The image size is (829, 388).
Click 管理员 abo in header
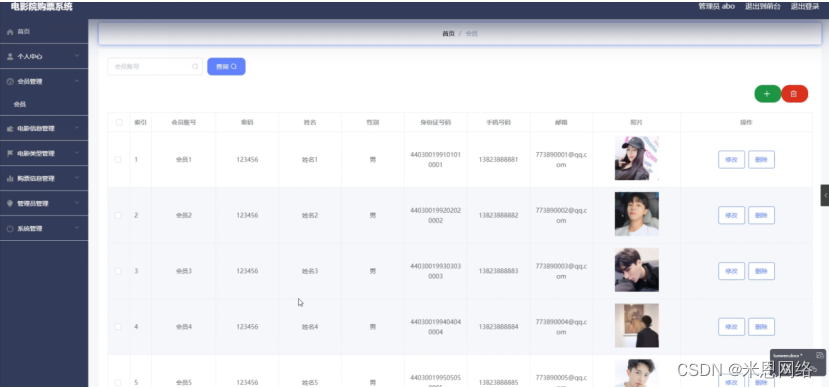coord(716,6)
